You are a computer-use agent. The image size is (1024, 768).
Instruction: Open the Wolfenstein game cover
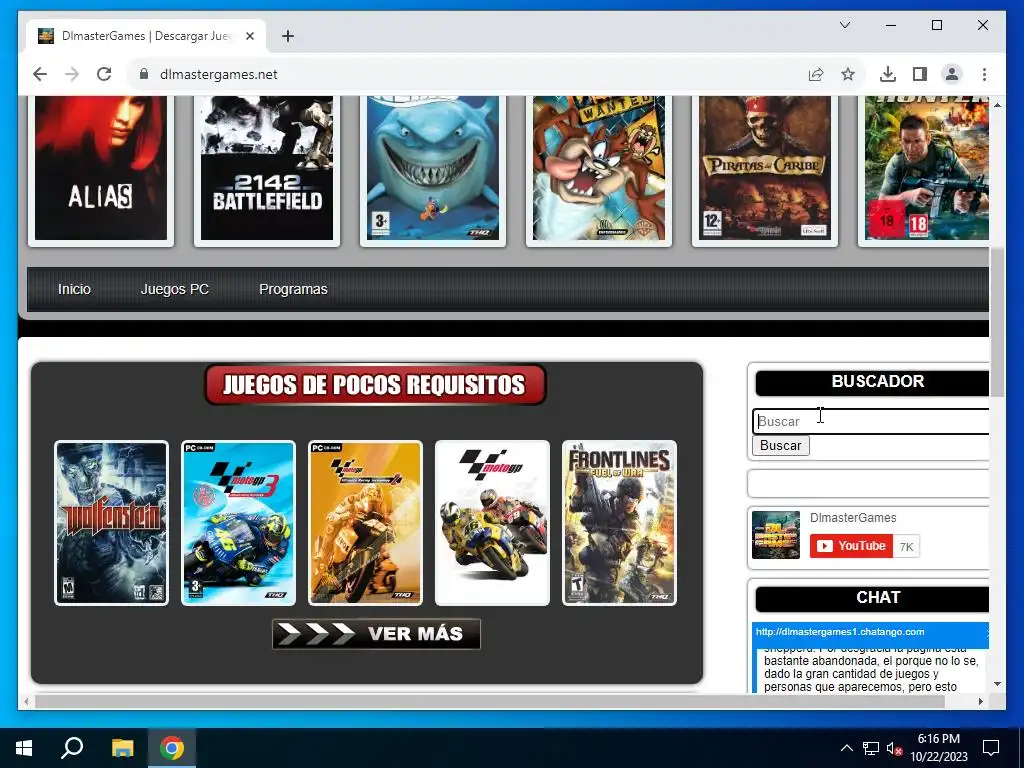(112, 523)
